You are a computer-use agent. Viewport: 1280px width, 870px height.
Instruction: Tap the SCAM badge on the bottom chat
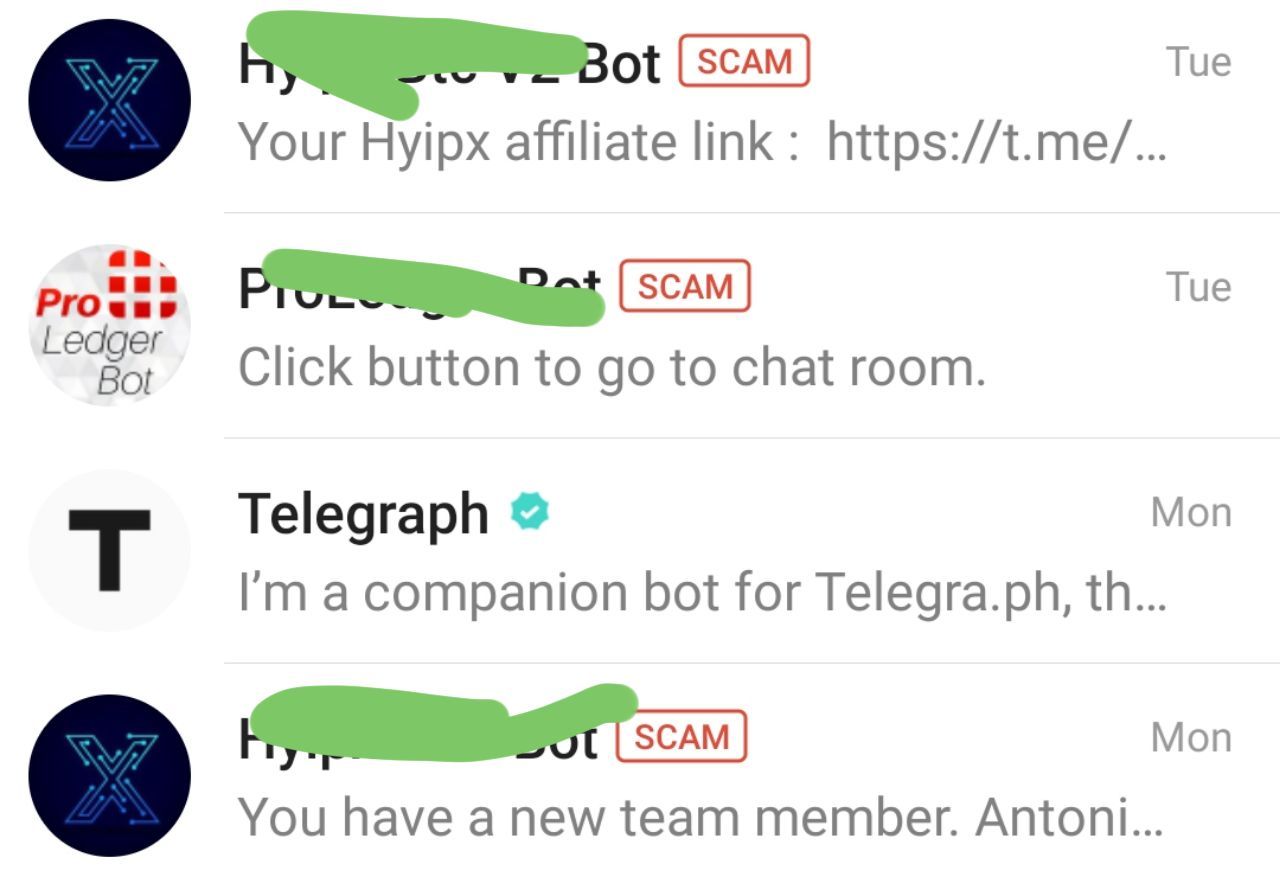681,737
